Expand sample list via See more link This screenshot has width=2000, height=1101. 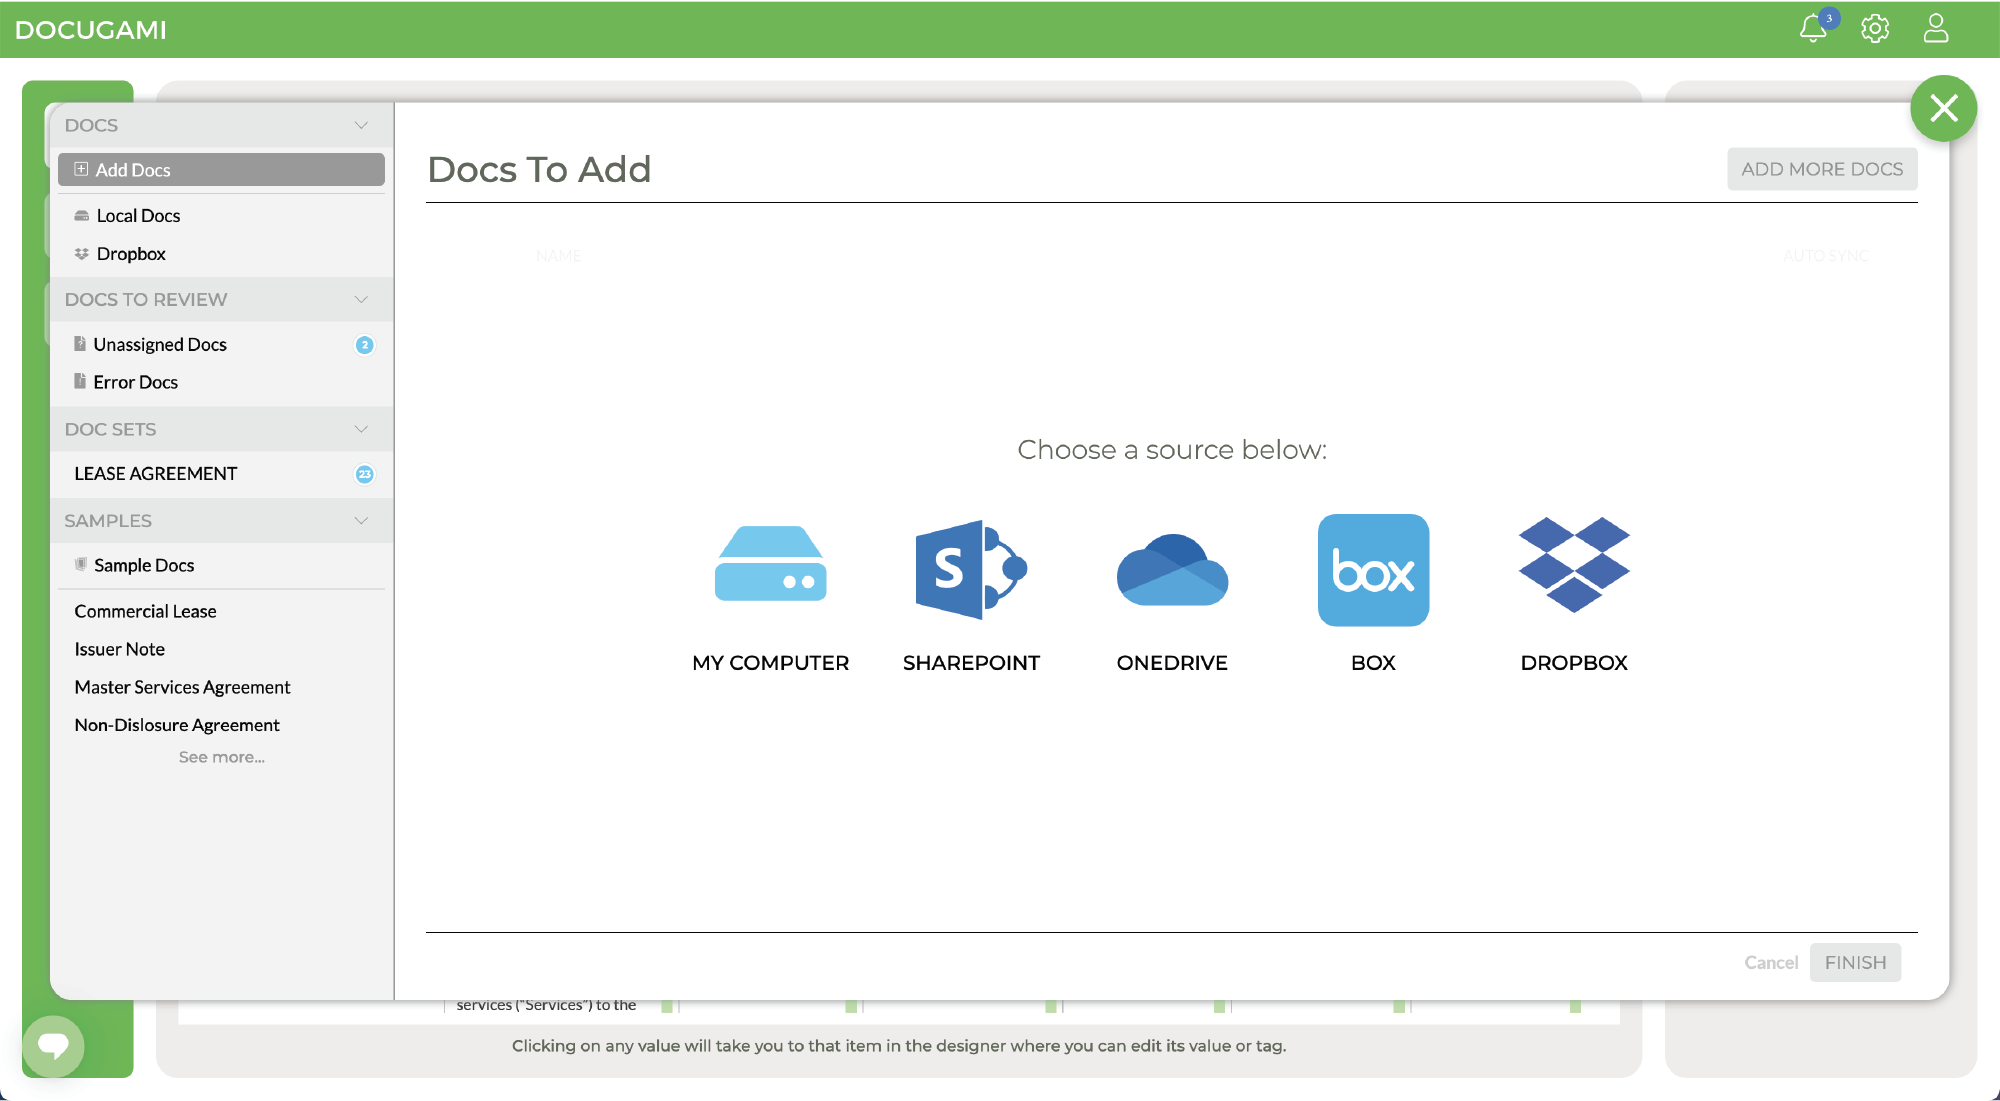coord(221,757)
